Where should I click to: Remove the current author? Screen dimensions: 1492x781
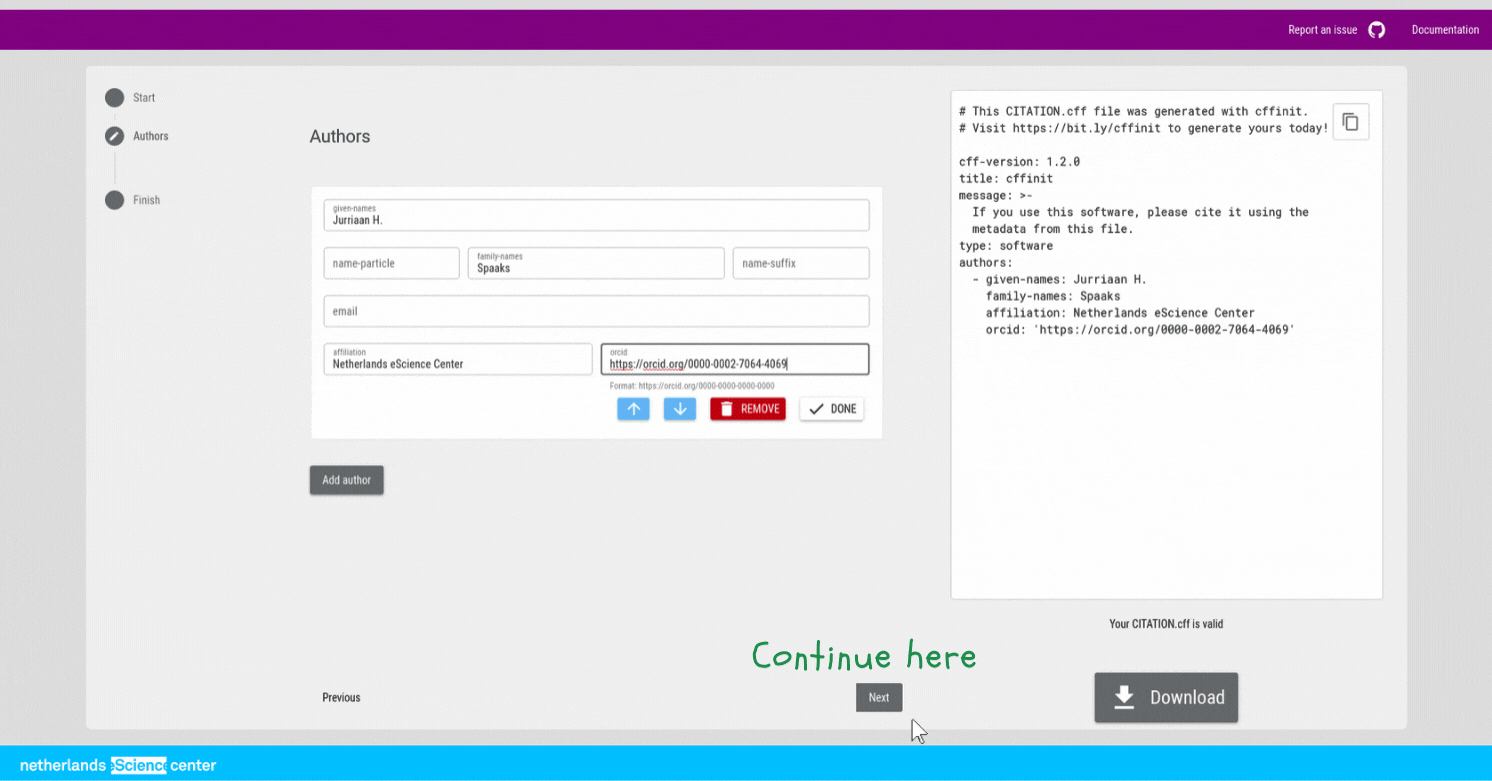(x=748, y=409)
